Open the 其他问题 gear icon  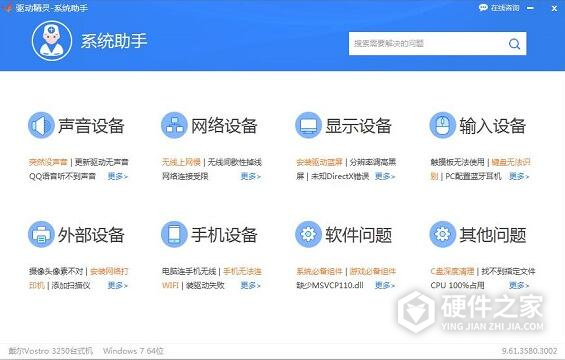pos(442,235)
